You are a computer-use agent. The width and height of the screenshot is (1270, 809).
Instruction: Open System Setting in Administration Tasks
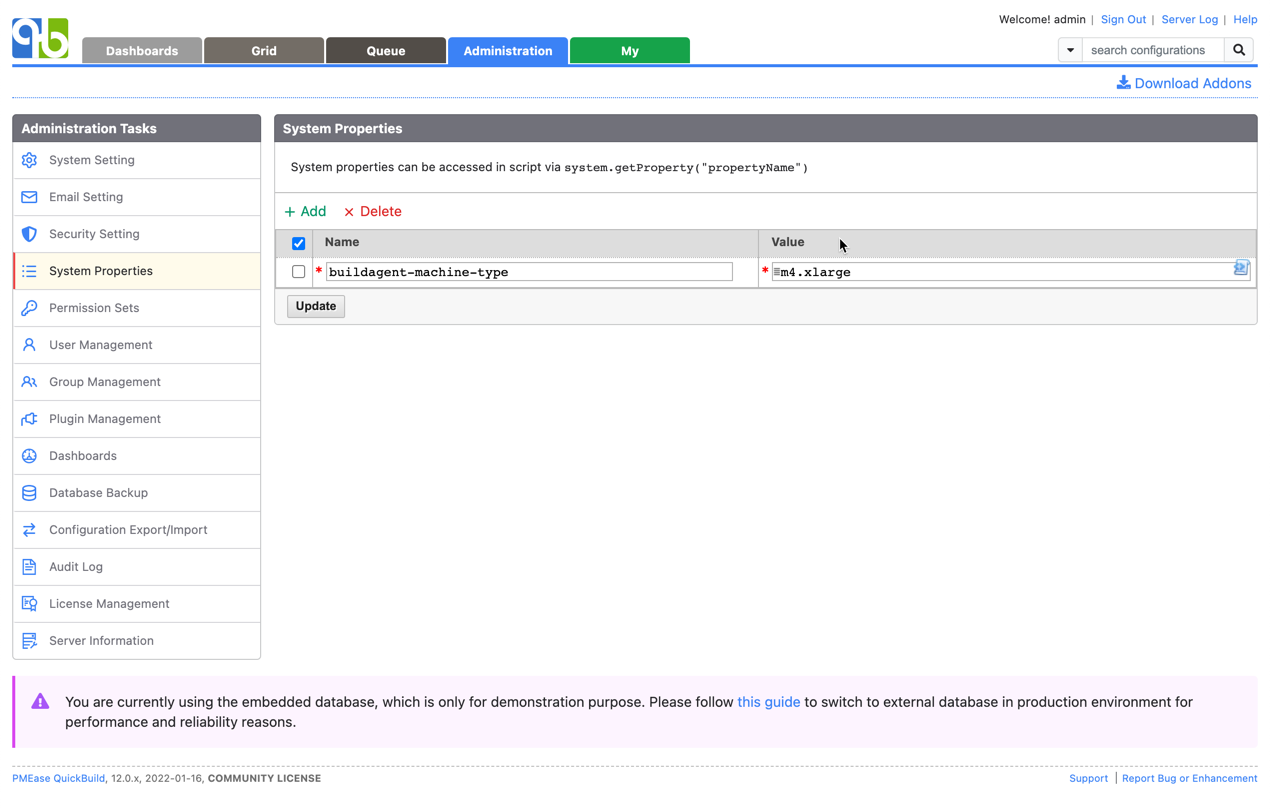(x=137, y=160)
